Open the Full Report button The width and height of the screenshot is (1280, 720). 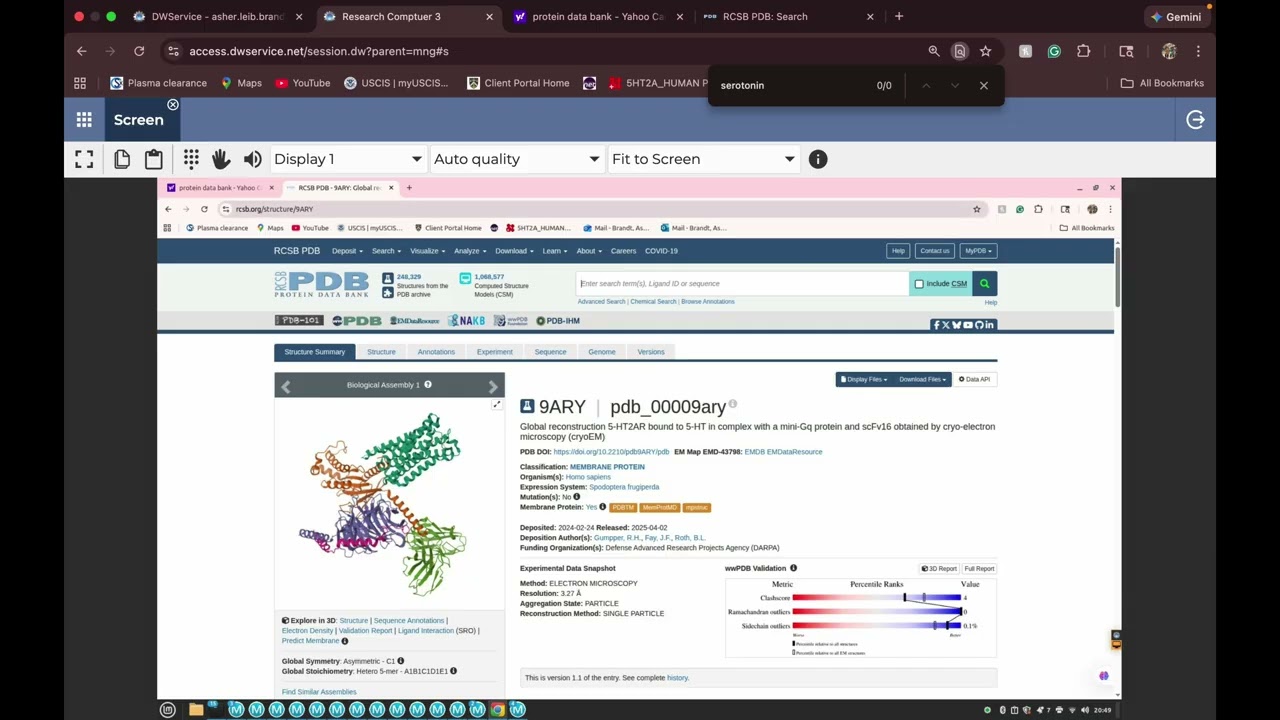point(979,569)
